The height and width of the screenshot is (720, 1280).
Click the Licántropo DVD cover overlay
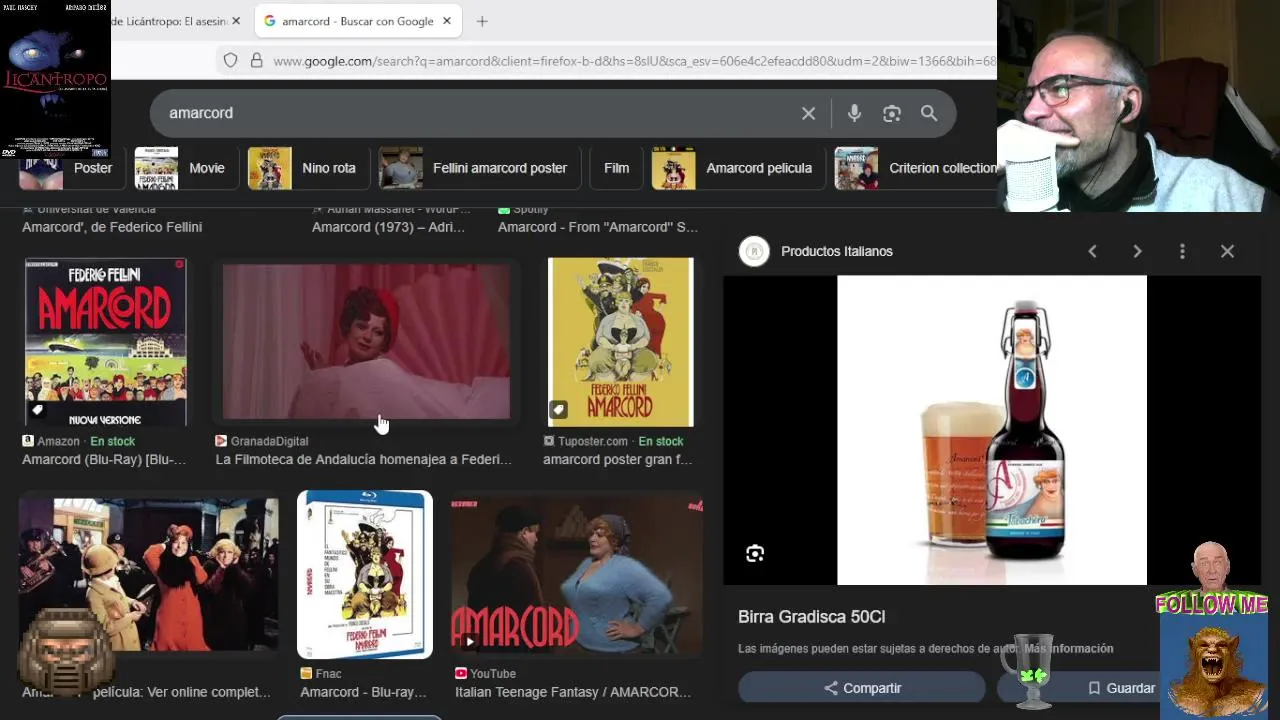pos(55,79)
